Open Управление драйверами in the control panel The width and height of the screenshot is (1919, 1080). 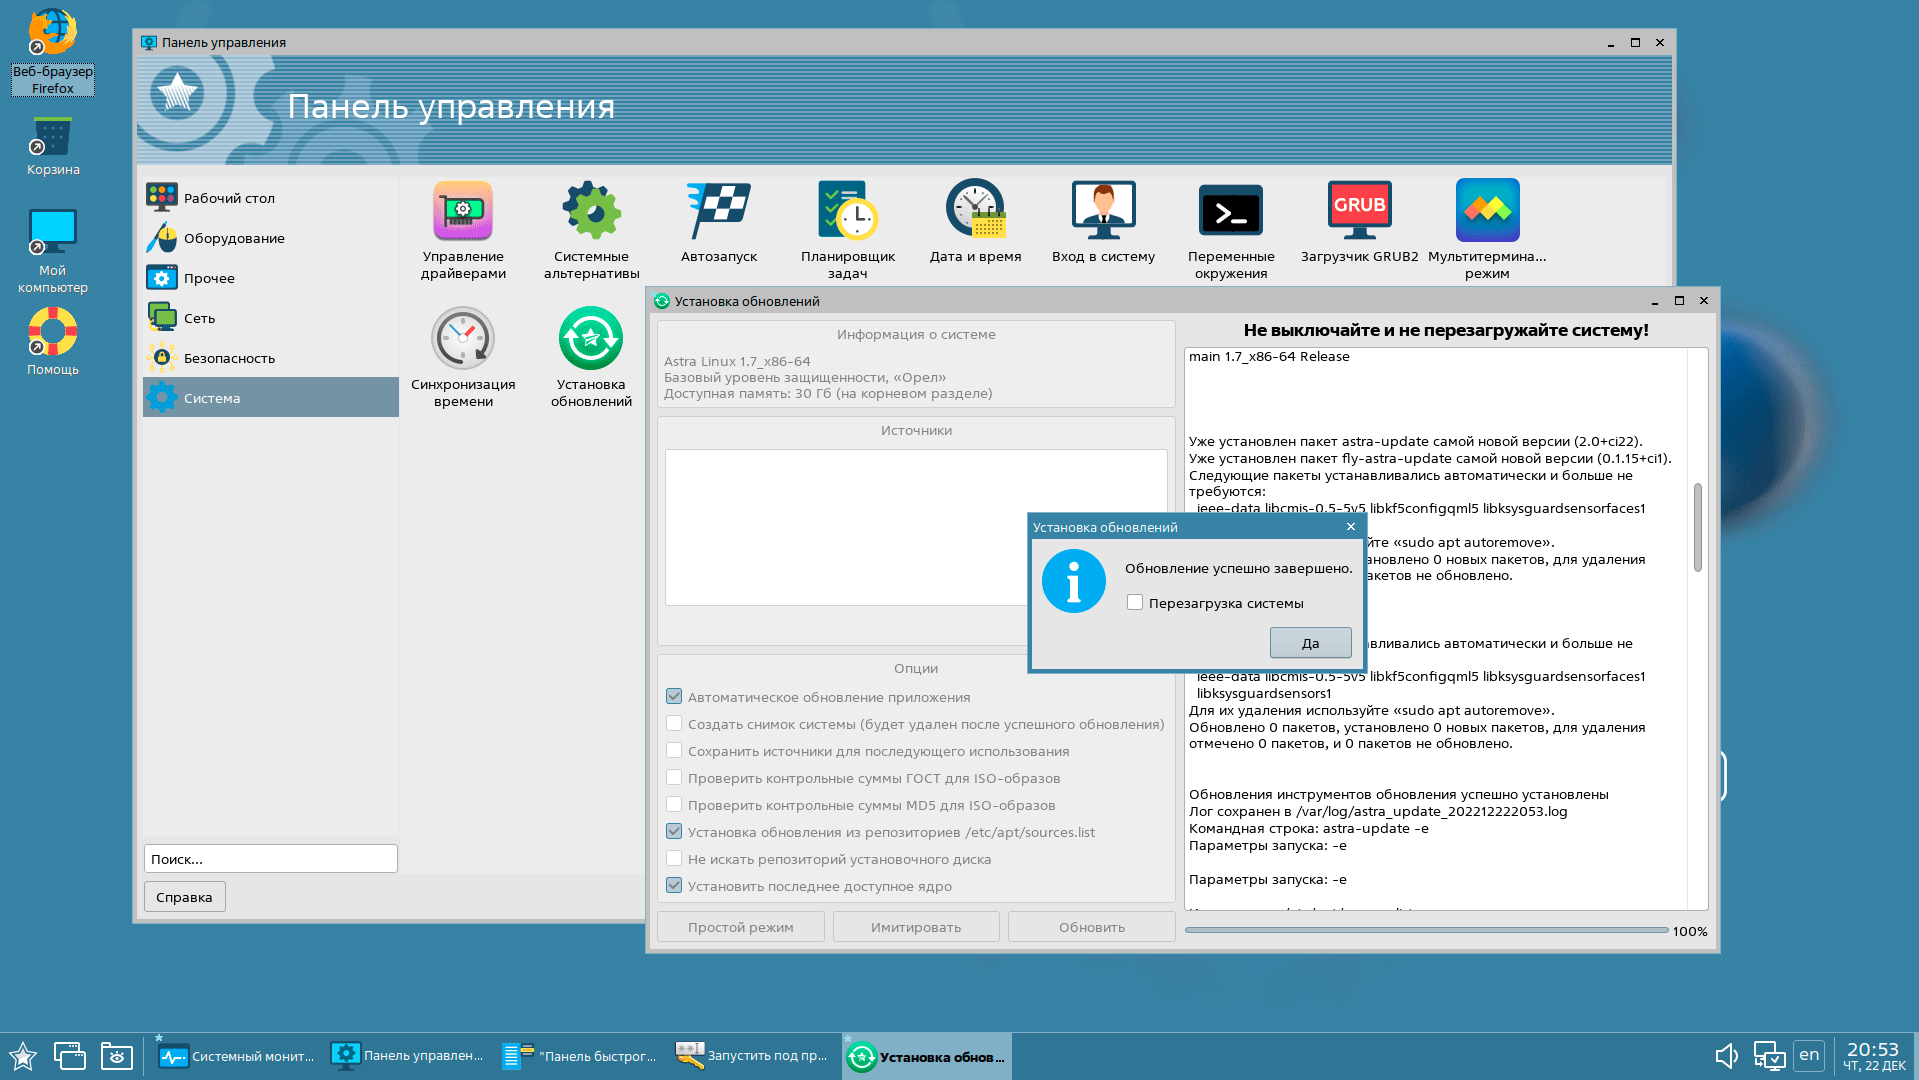click(x=463, y=231)
